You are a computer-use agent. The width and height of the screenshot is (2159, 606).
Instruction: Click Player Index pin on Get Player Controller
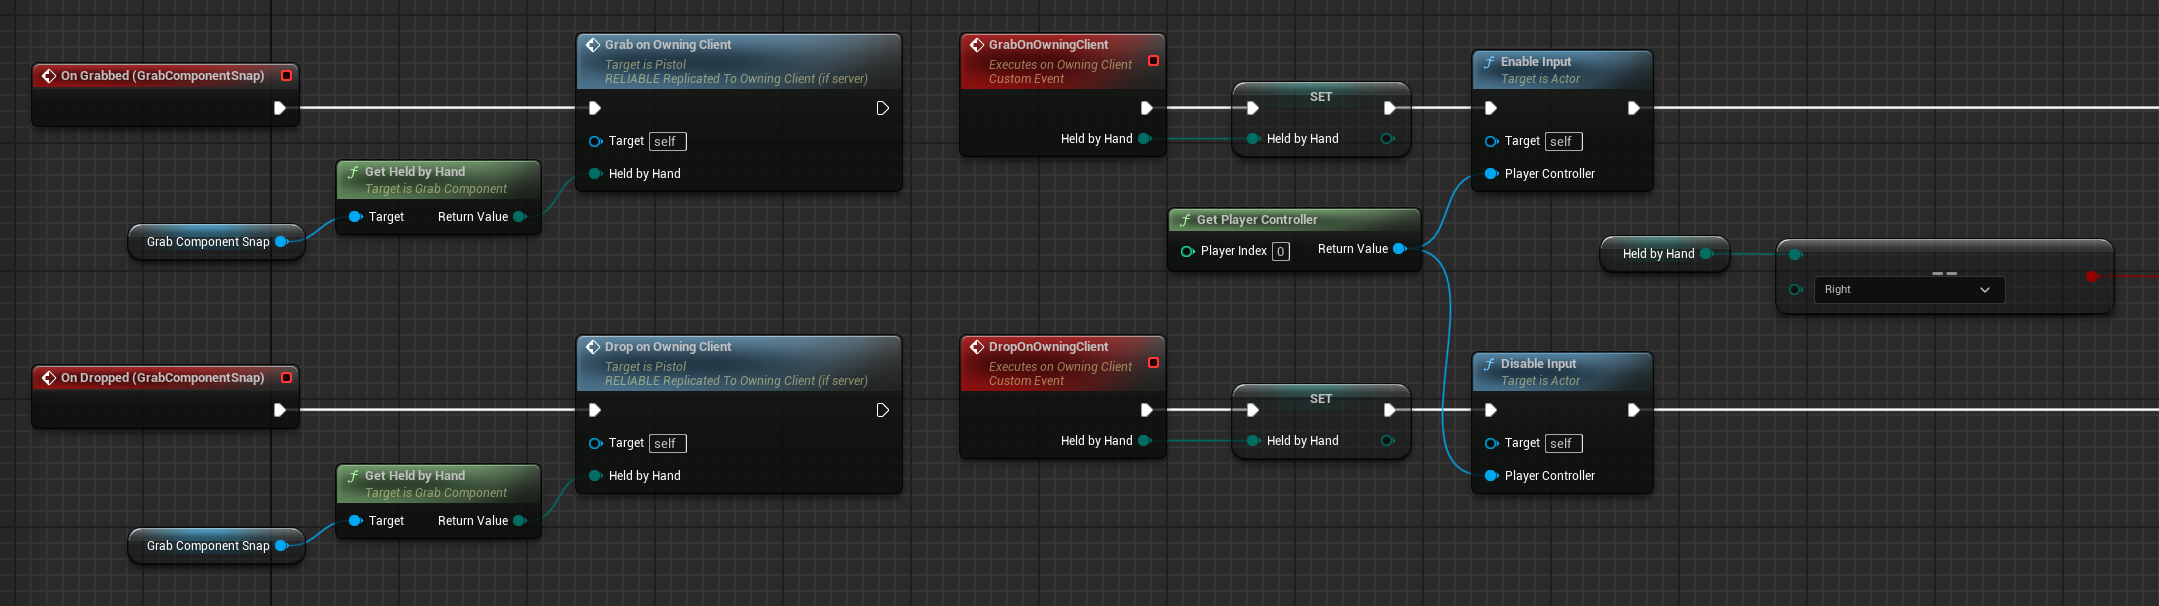(1187, 251)
